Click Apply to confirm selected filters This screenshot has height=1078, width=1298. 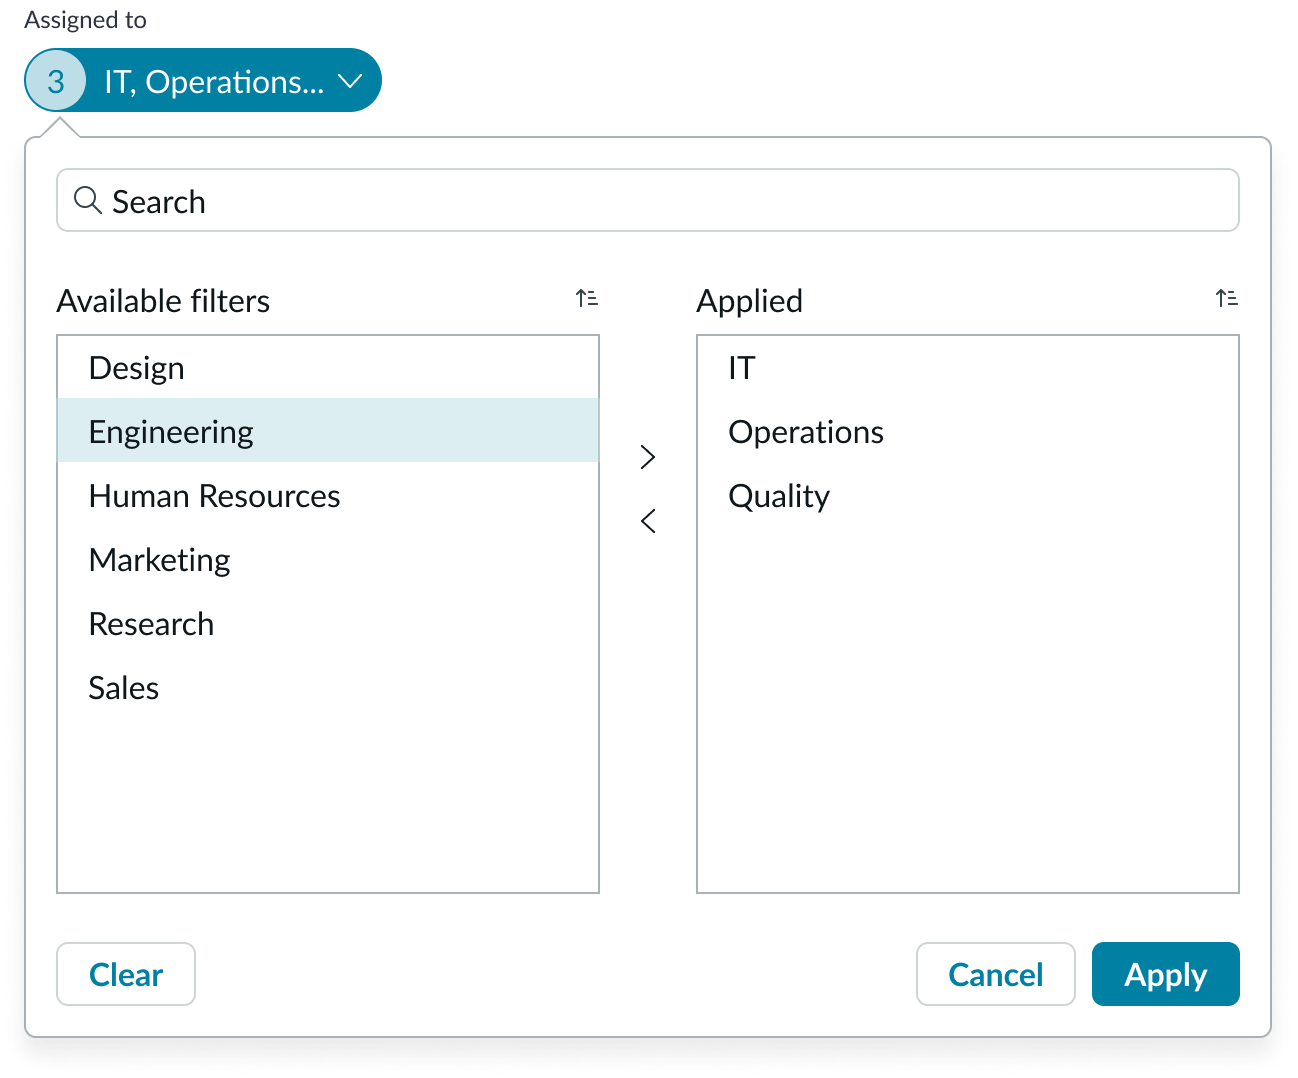[x=1165, y=974]
